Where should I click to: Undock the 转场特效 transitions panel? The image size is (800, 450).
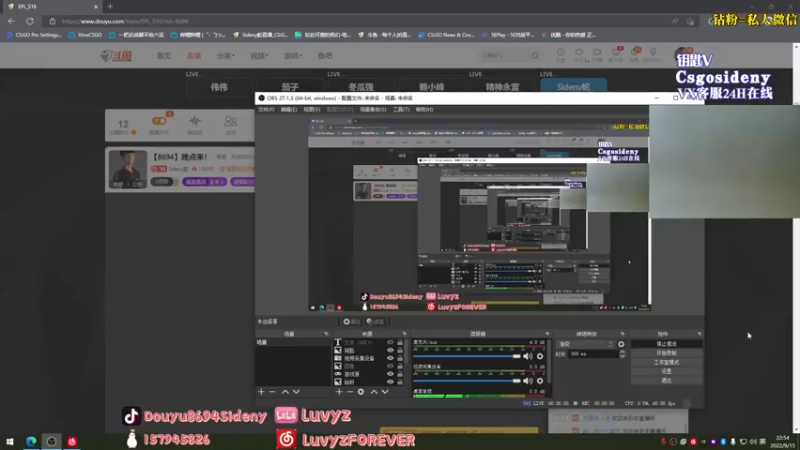622,334
